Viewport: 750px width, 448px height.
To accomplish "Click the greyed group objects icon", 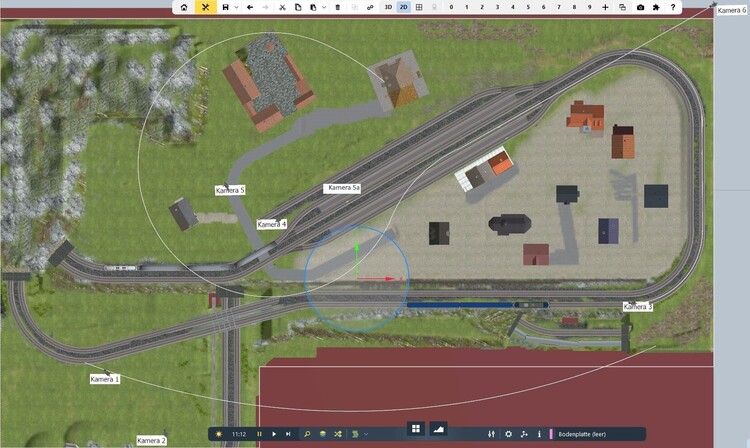I will (x=354, y=7).
